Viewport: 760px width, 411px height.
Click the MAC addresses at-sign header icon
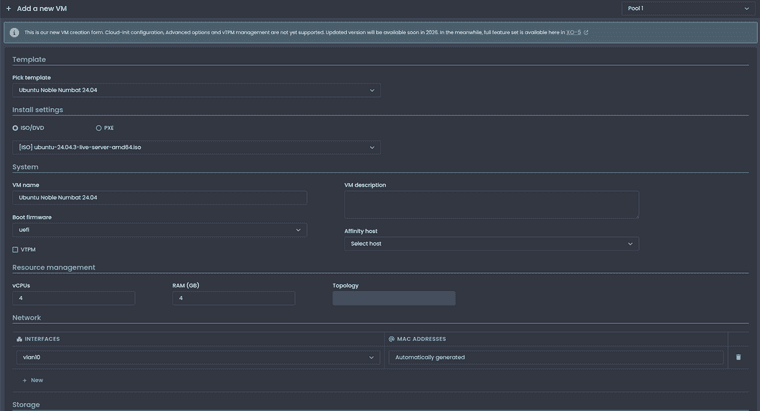(392, 339)
